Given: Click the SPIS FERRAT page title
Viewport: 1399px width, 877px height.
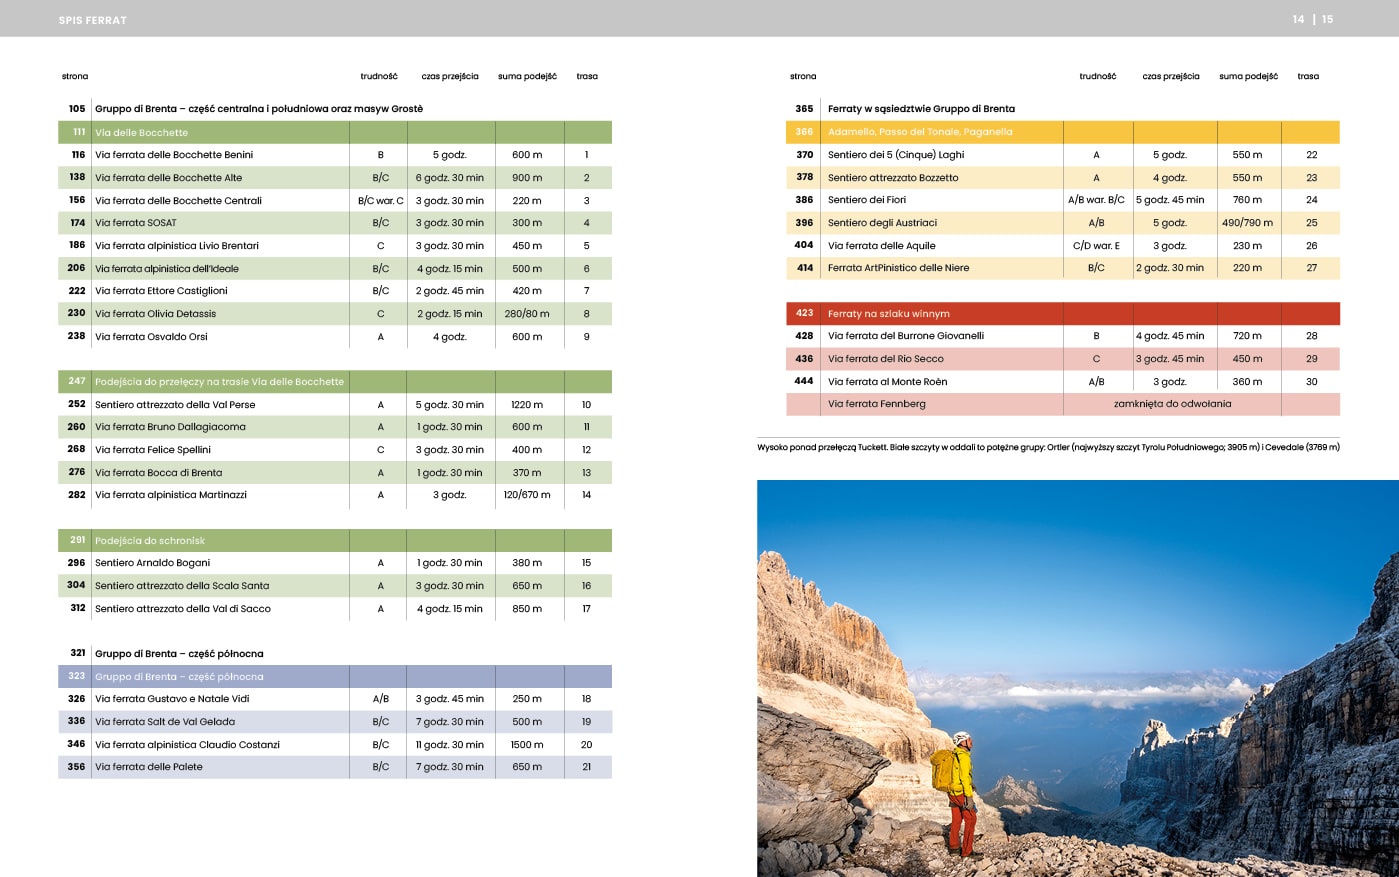Looking at the screenshot, I should (x=93, y=20).
